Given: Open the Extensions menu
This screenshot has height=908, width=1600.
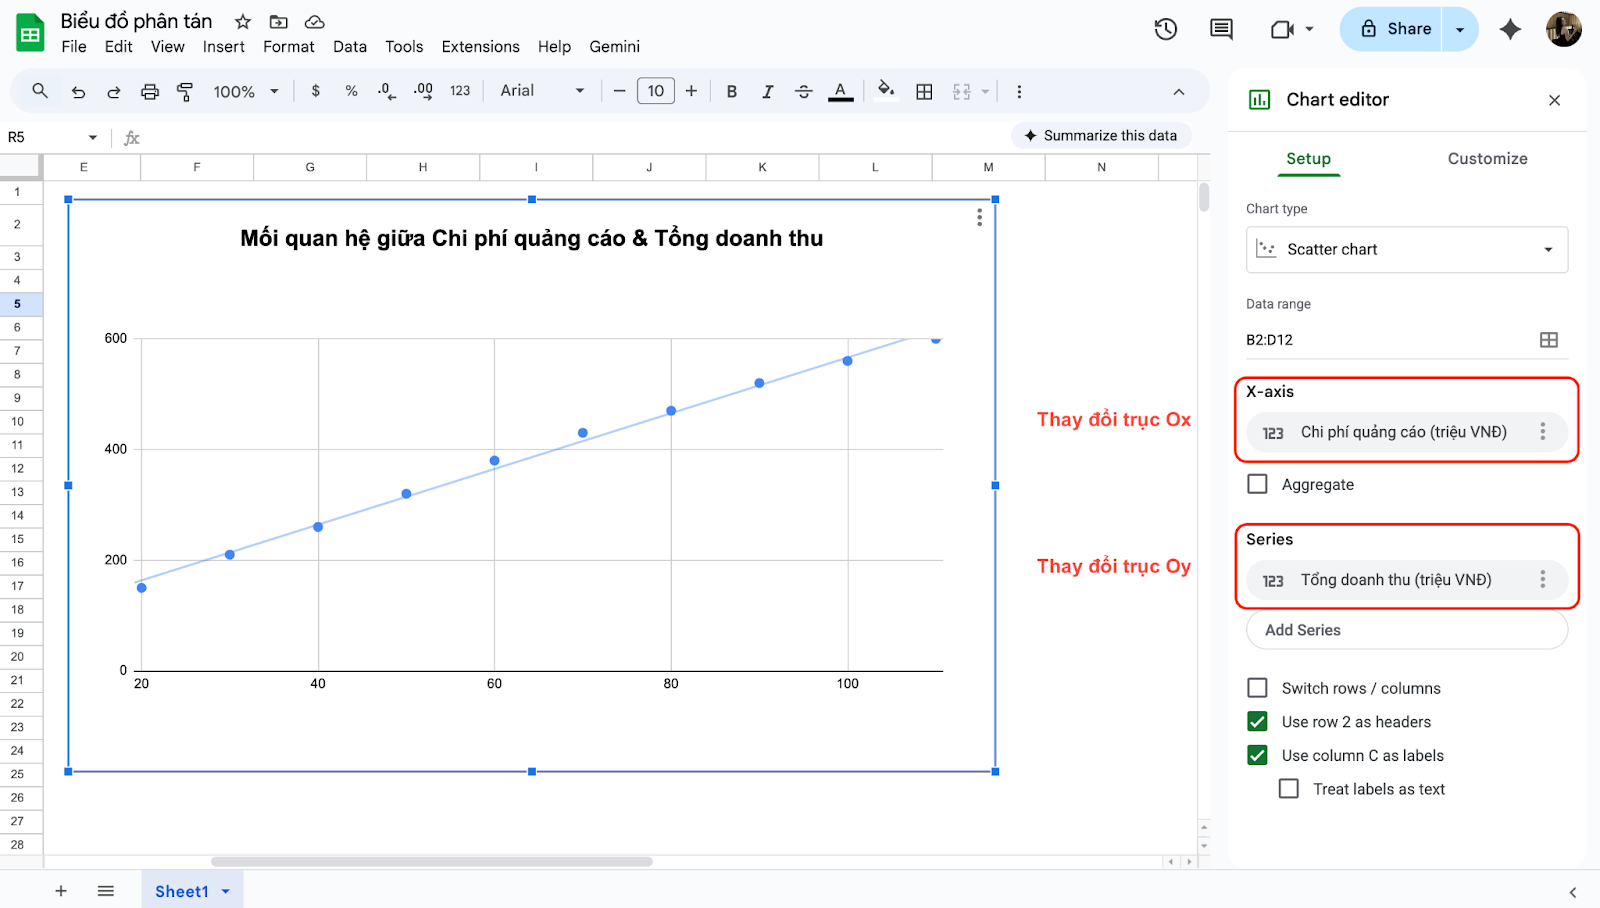Looking at the screenshot, I should click(480, 47).
